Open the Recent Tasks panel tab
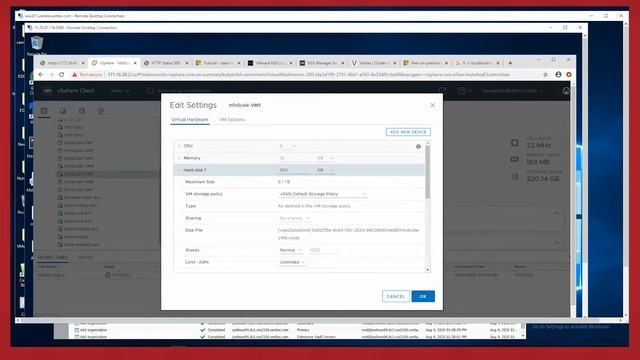 (52, 257)
